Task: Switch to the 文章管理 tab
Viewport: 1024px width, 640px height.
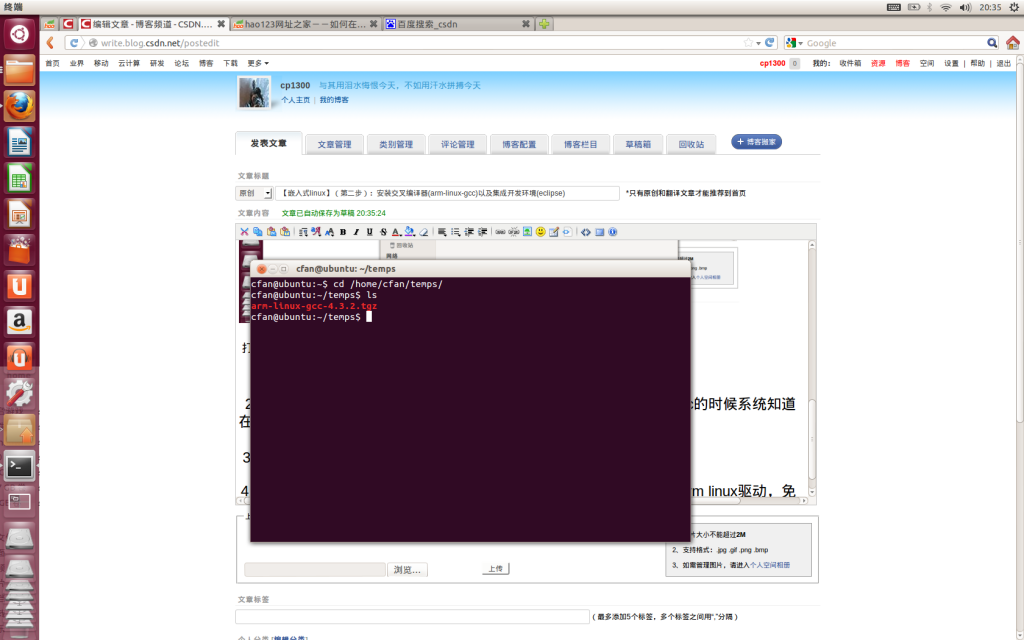Action: click(334, 144)
